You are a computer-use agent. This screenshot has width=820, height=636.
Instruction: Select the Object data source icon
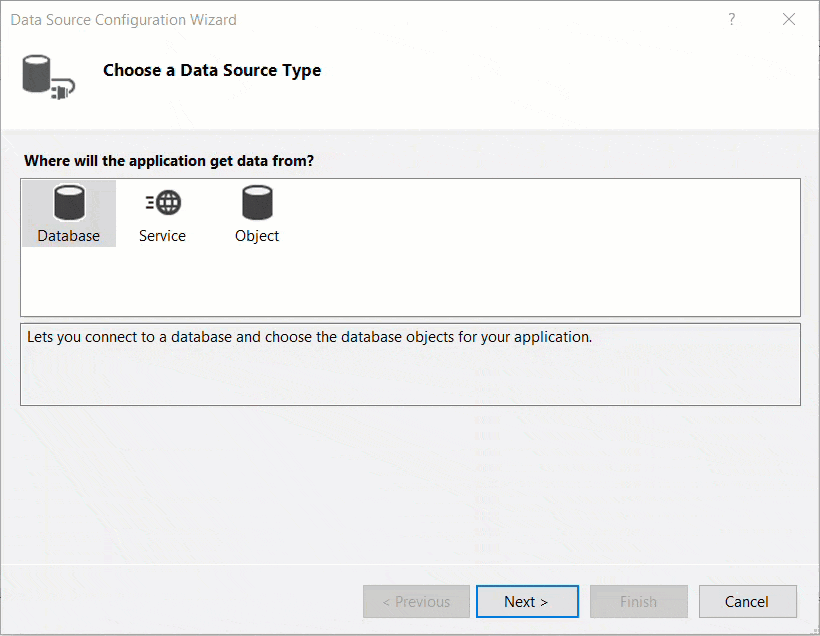point(257,204)
